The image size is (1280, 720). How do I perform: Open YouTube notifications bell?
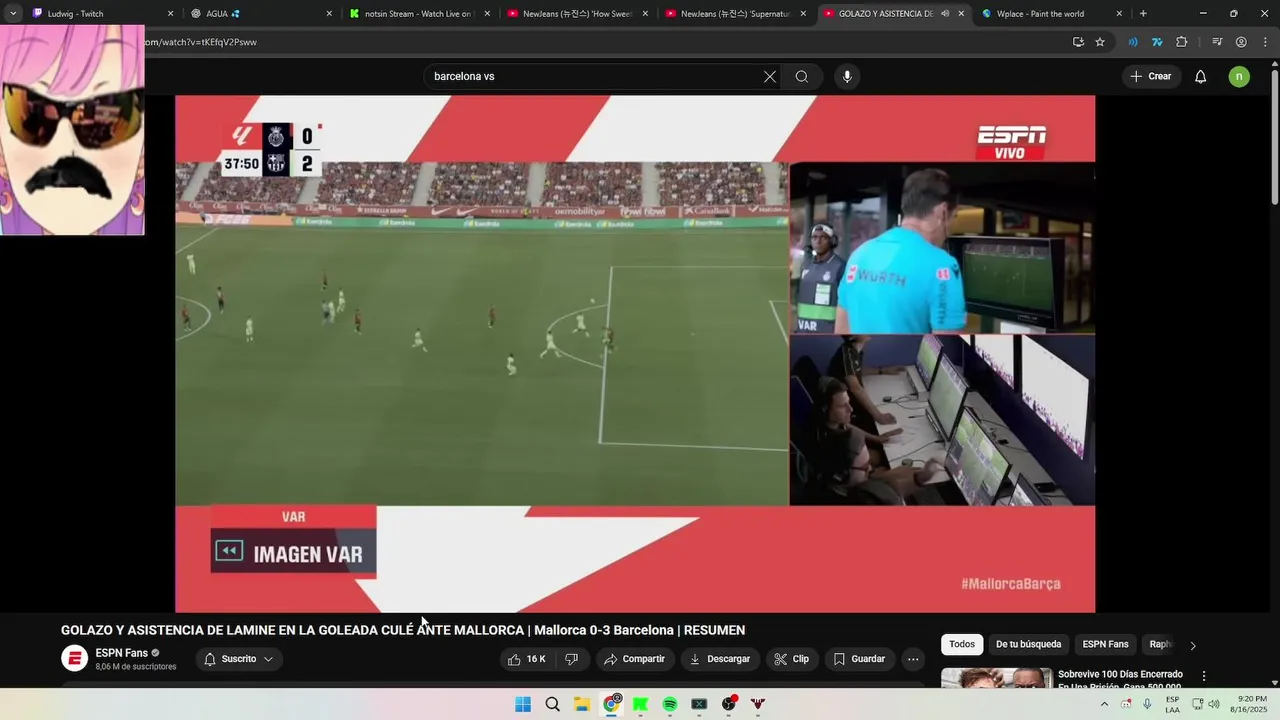tap(1201, 77)
